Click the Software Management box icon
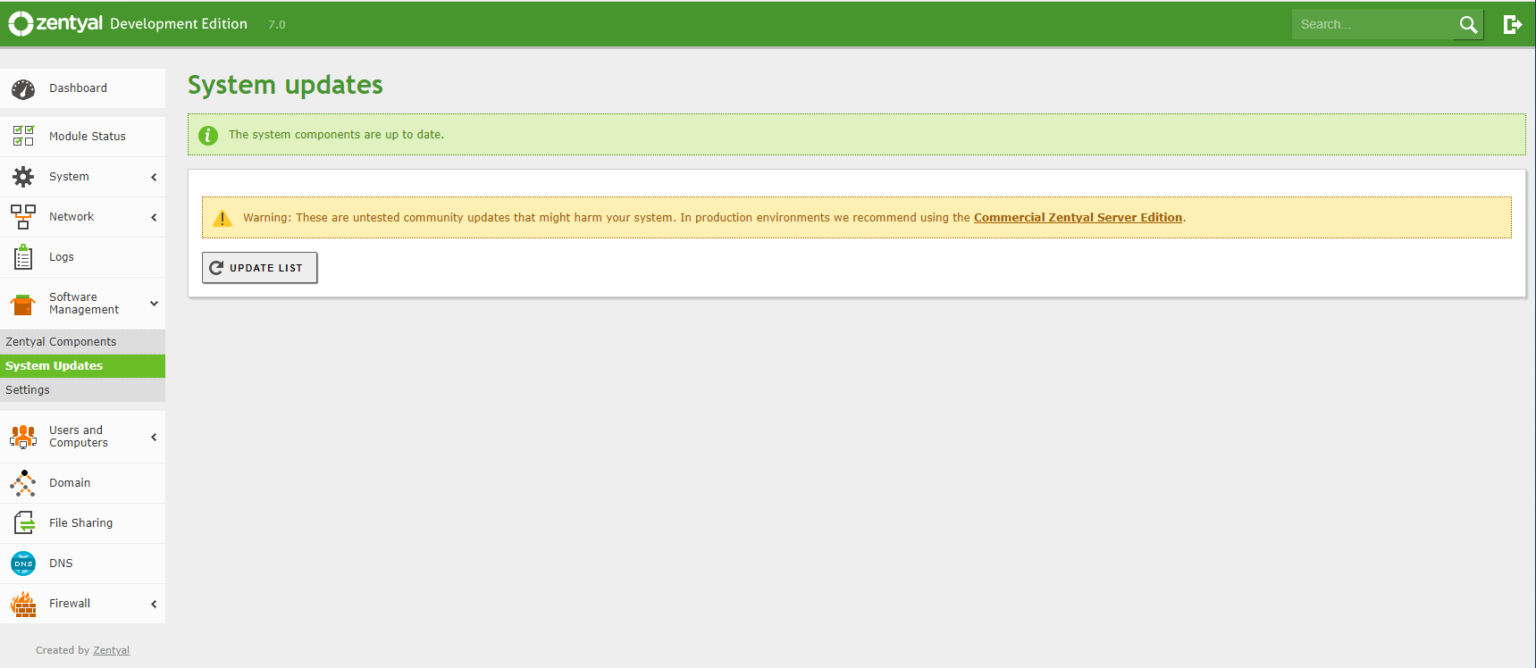Image resolution: width=1536 pixels, height=668 pixels. pos(22,302)
